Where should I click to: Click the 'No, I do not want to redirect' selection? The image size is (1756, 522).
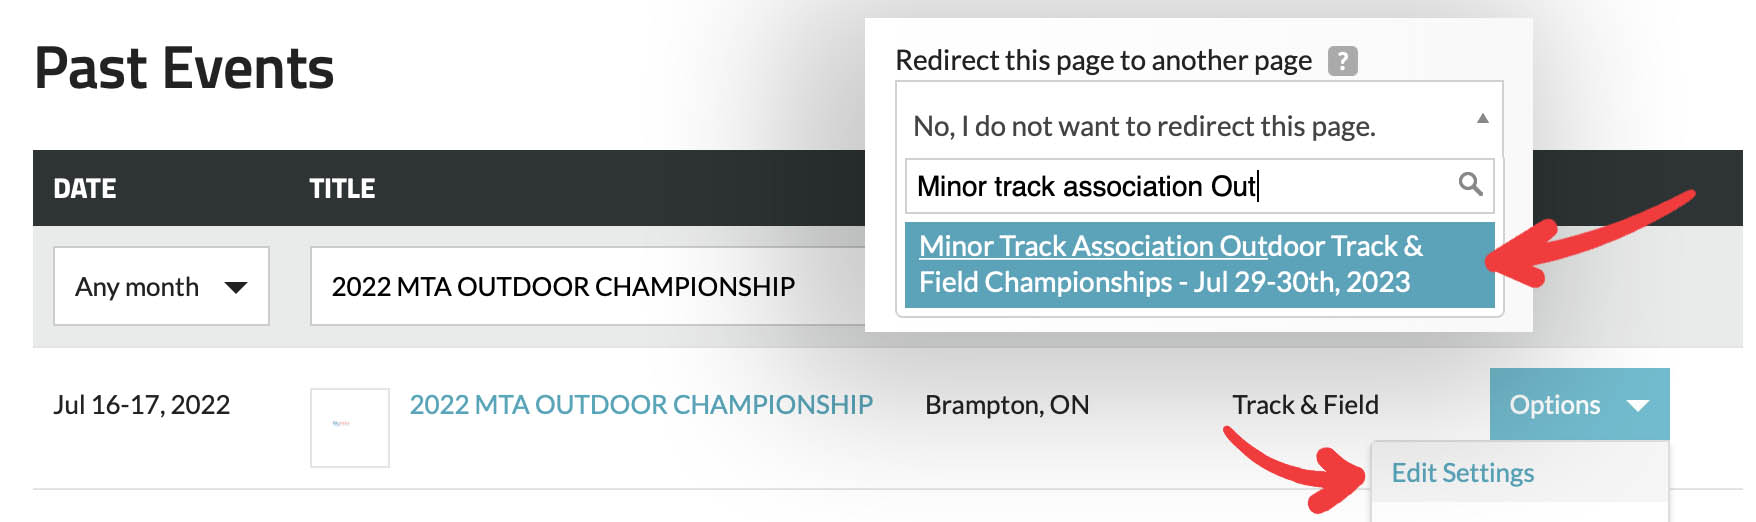pyautogui.click(x=1144, y=126)
